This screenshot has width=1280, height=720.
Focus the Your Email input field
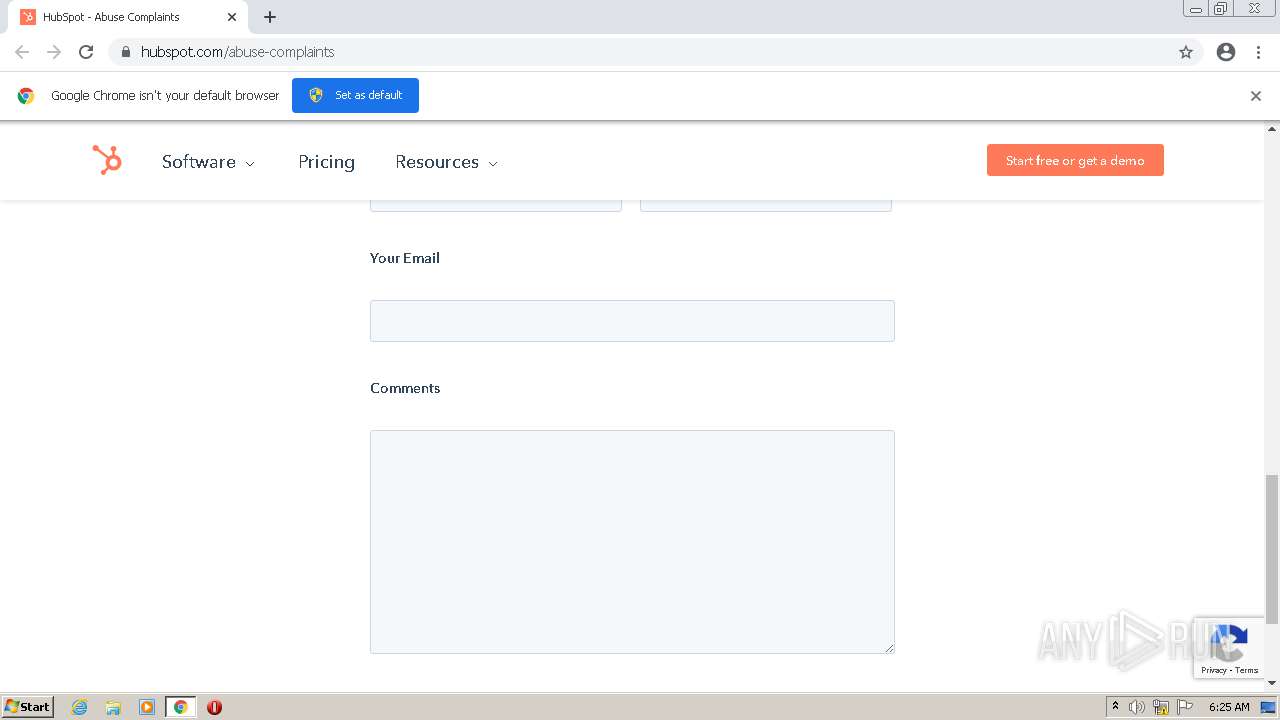632,321
